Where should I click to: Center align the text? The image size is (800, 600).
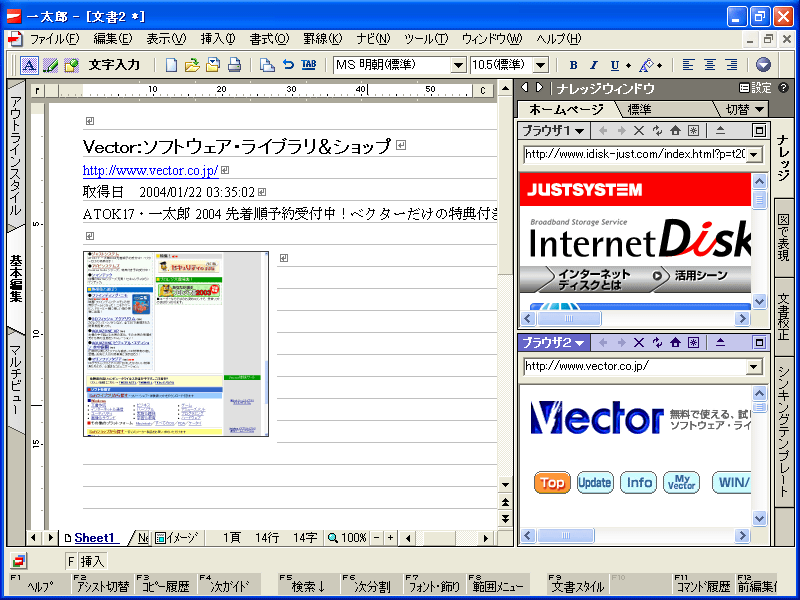[x=709, y=65]
